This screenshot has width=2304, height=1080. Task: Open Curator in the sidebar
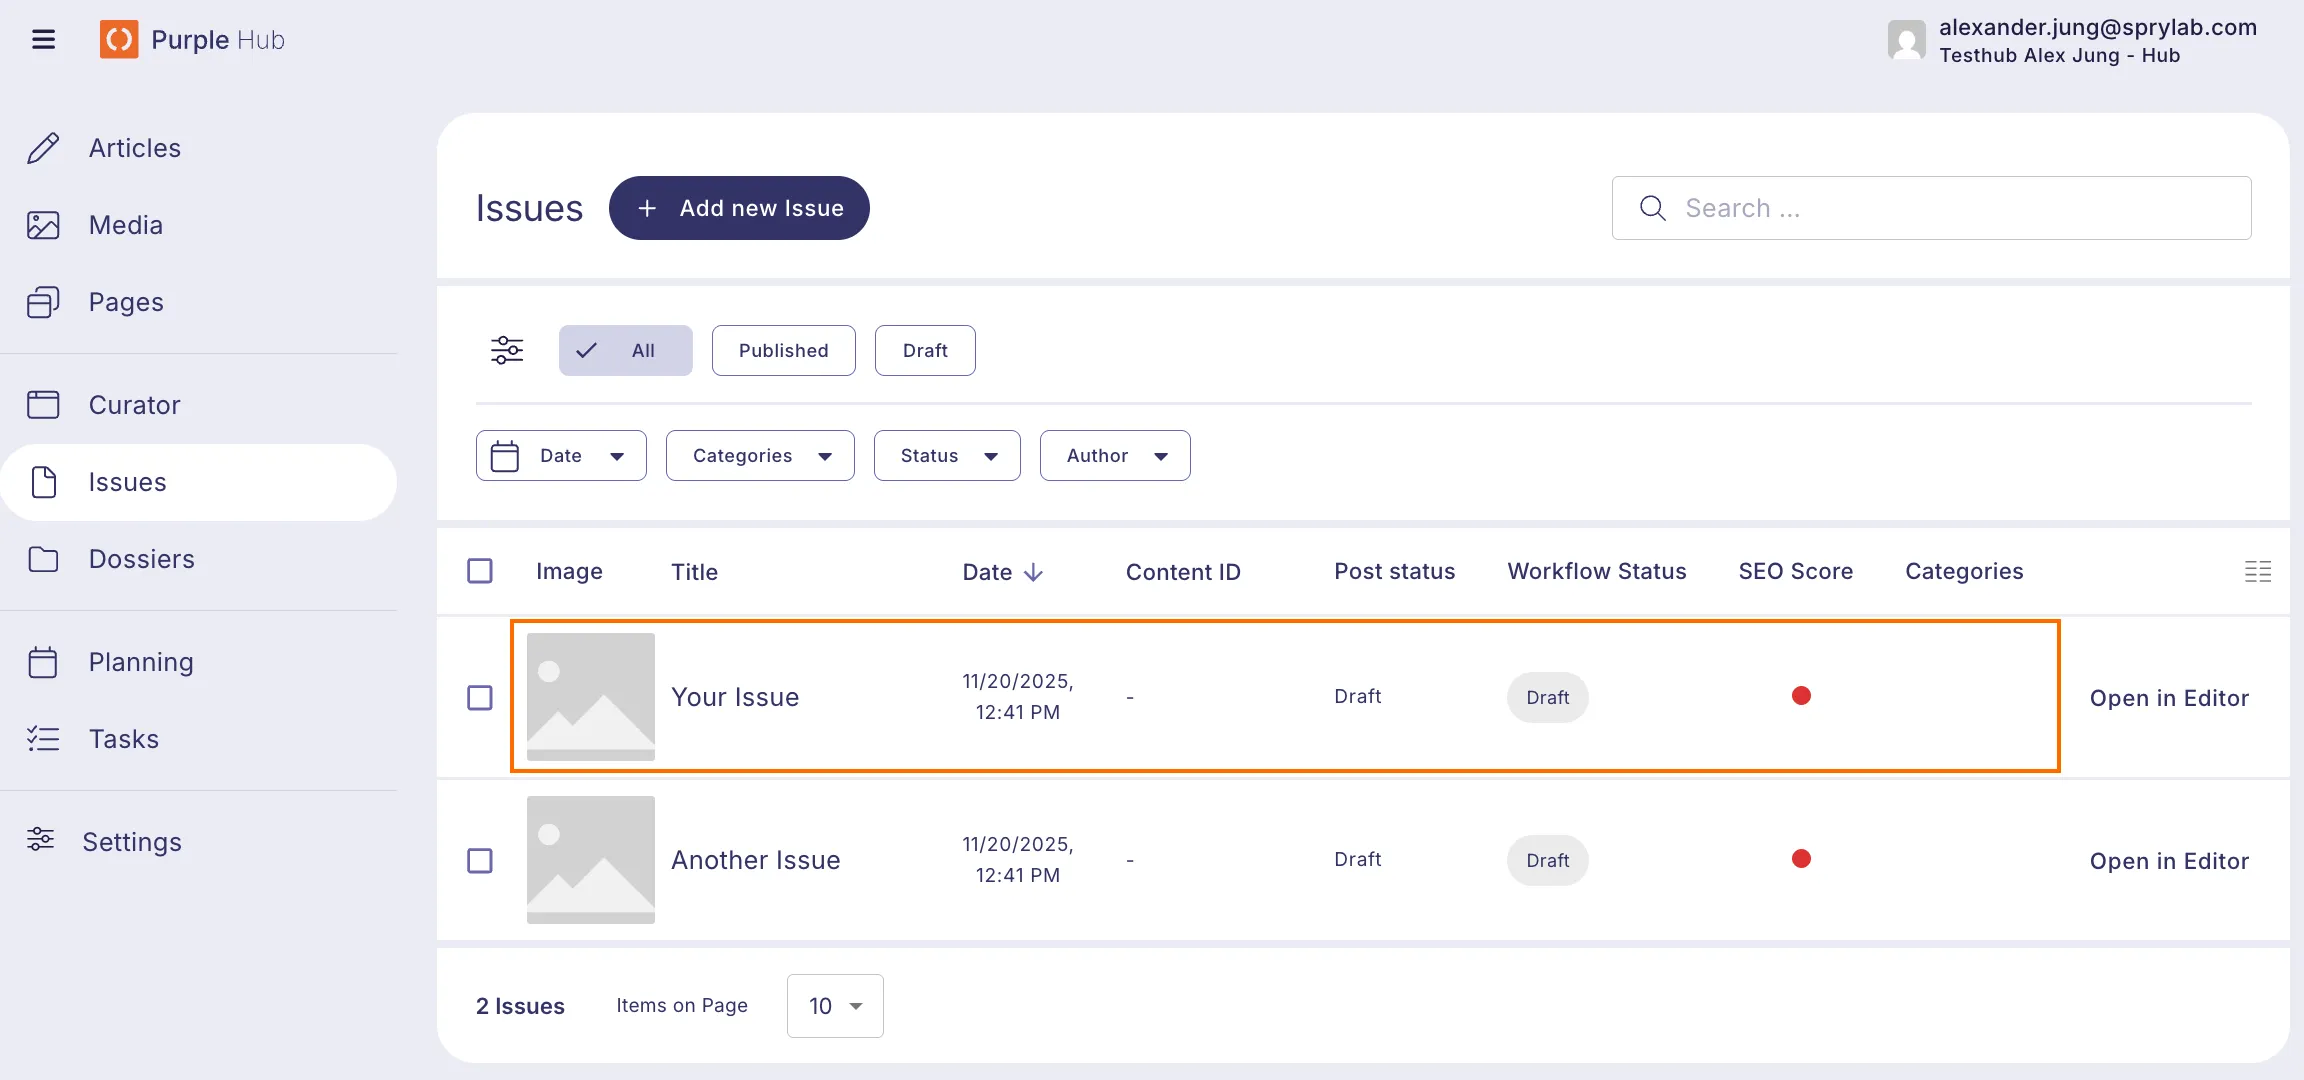[135, 405]
